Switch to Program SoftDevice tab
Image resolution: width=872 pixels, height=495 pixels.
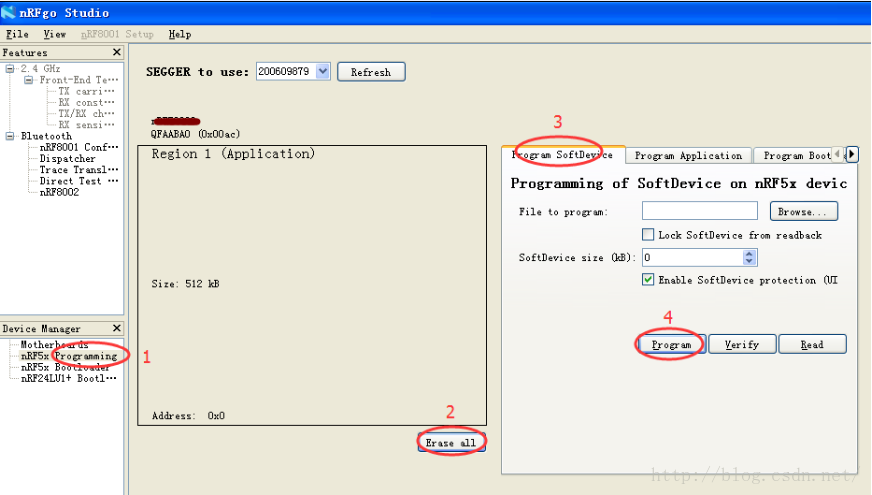[562, 155]
